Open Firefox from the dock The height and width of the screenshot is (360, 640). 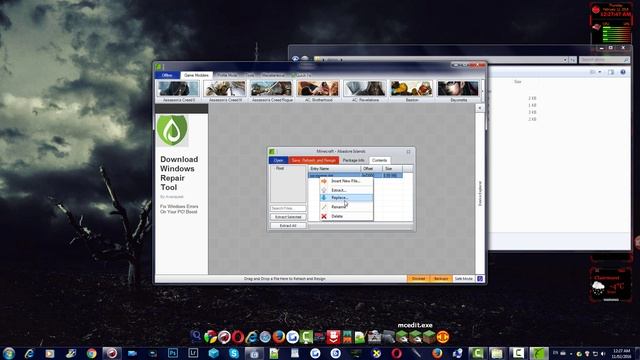pos(279,337)
